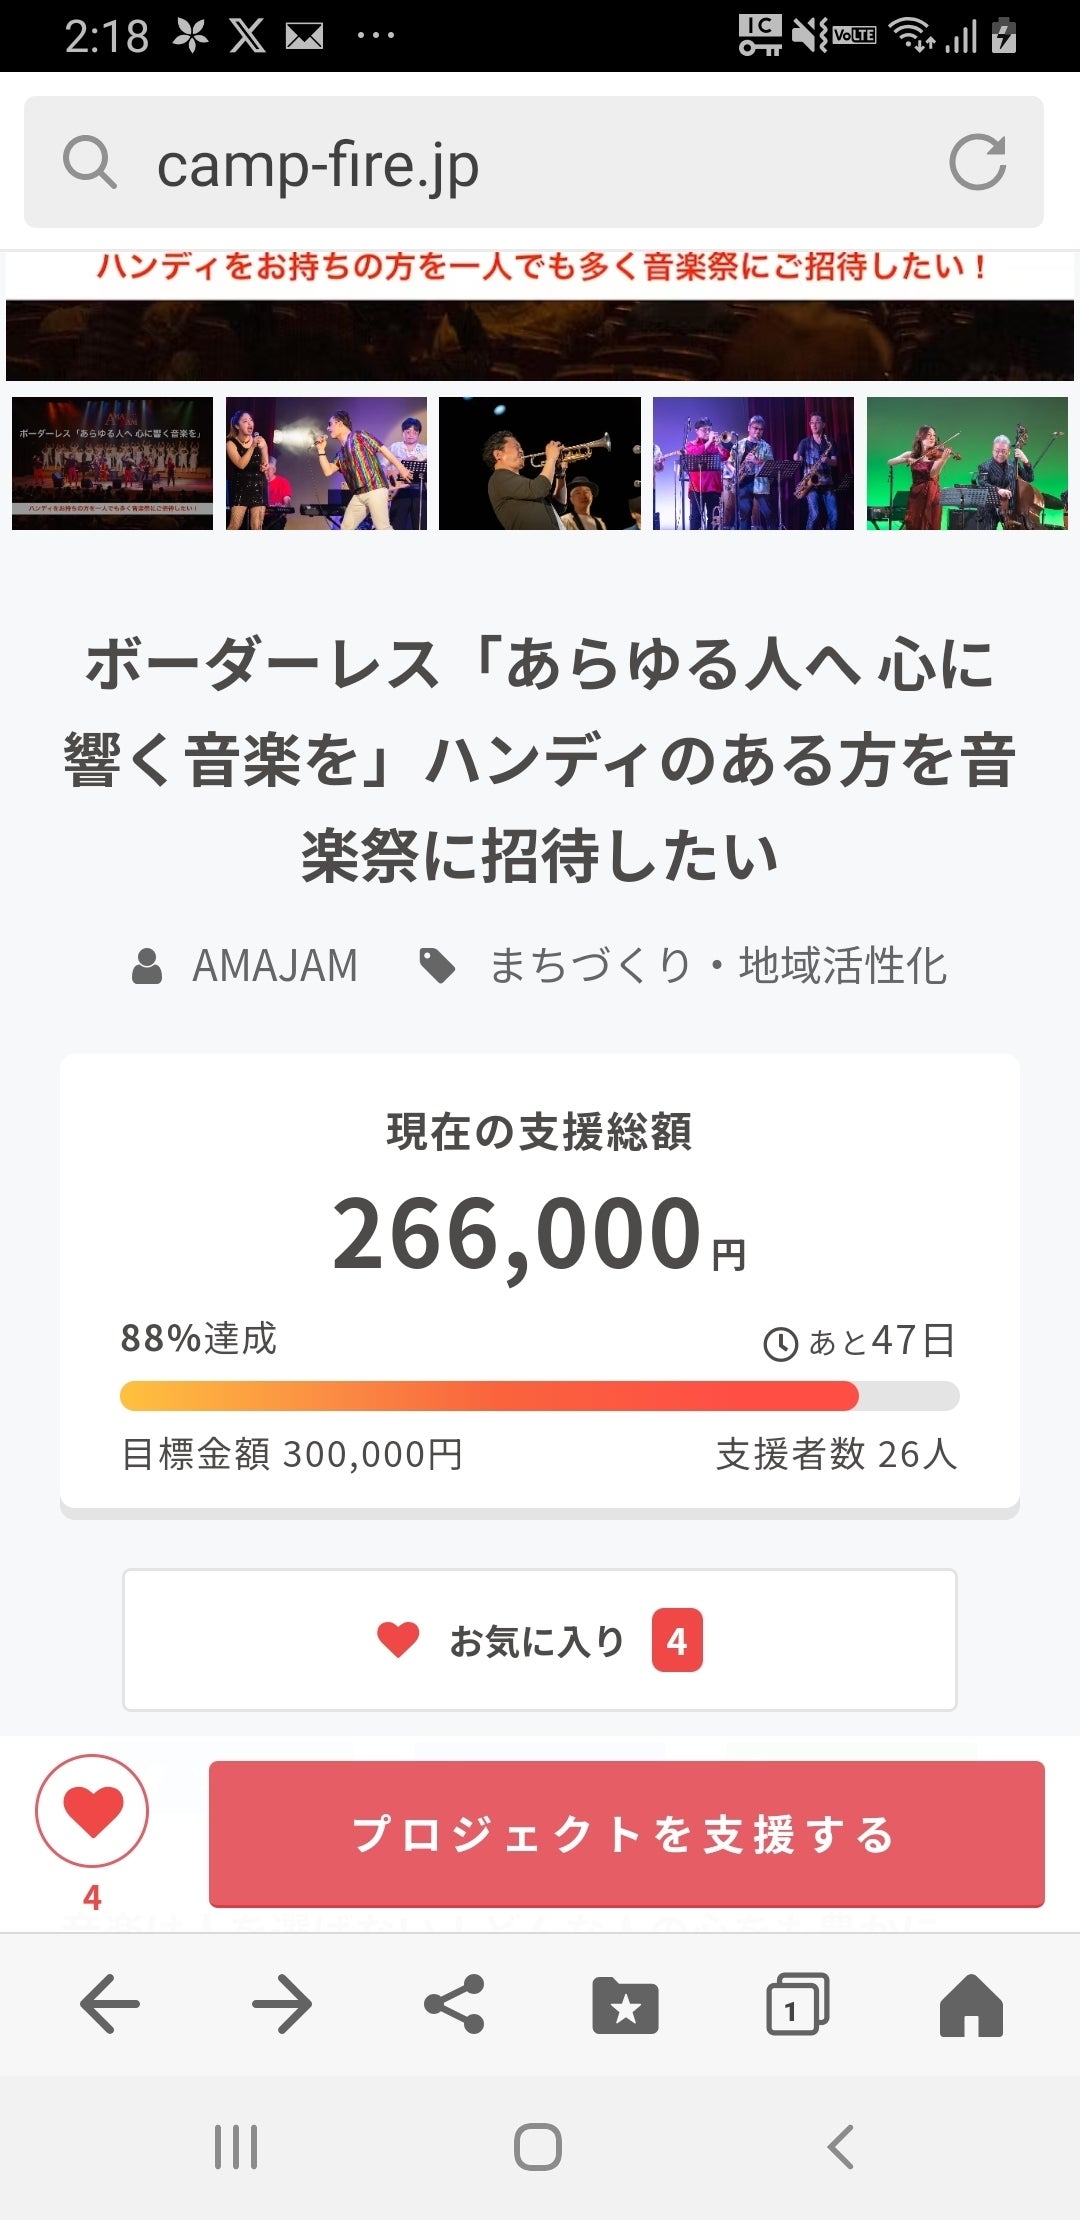Select the violin and bass duo thumbnail
The image size is (1080, 2220).
click(x=967, y=463)
